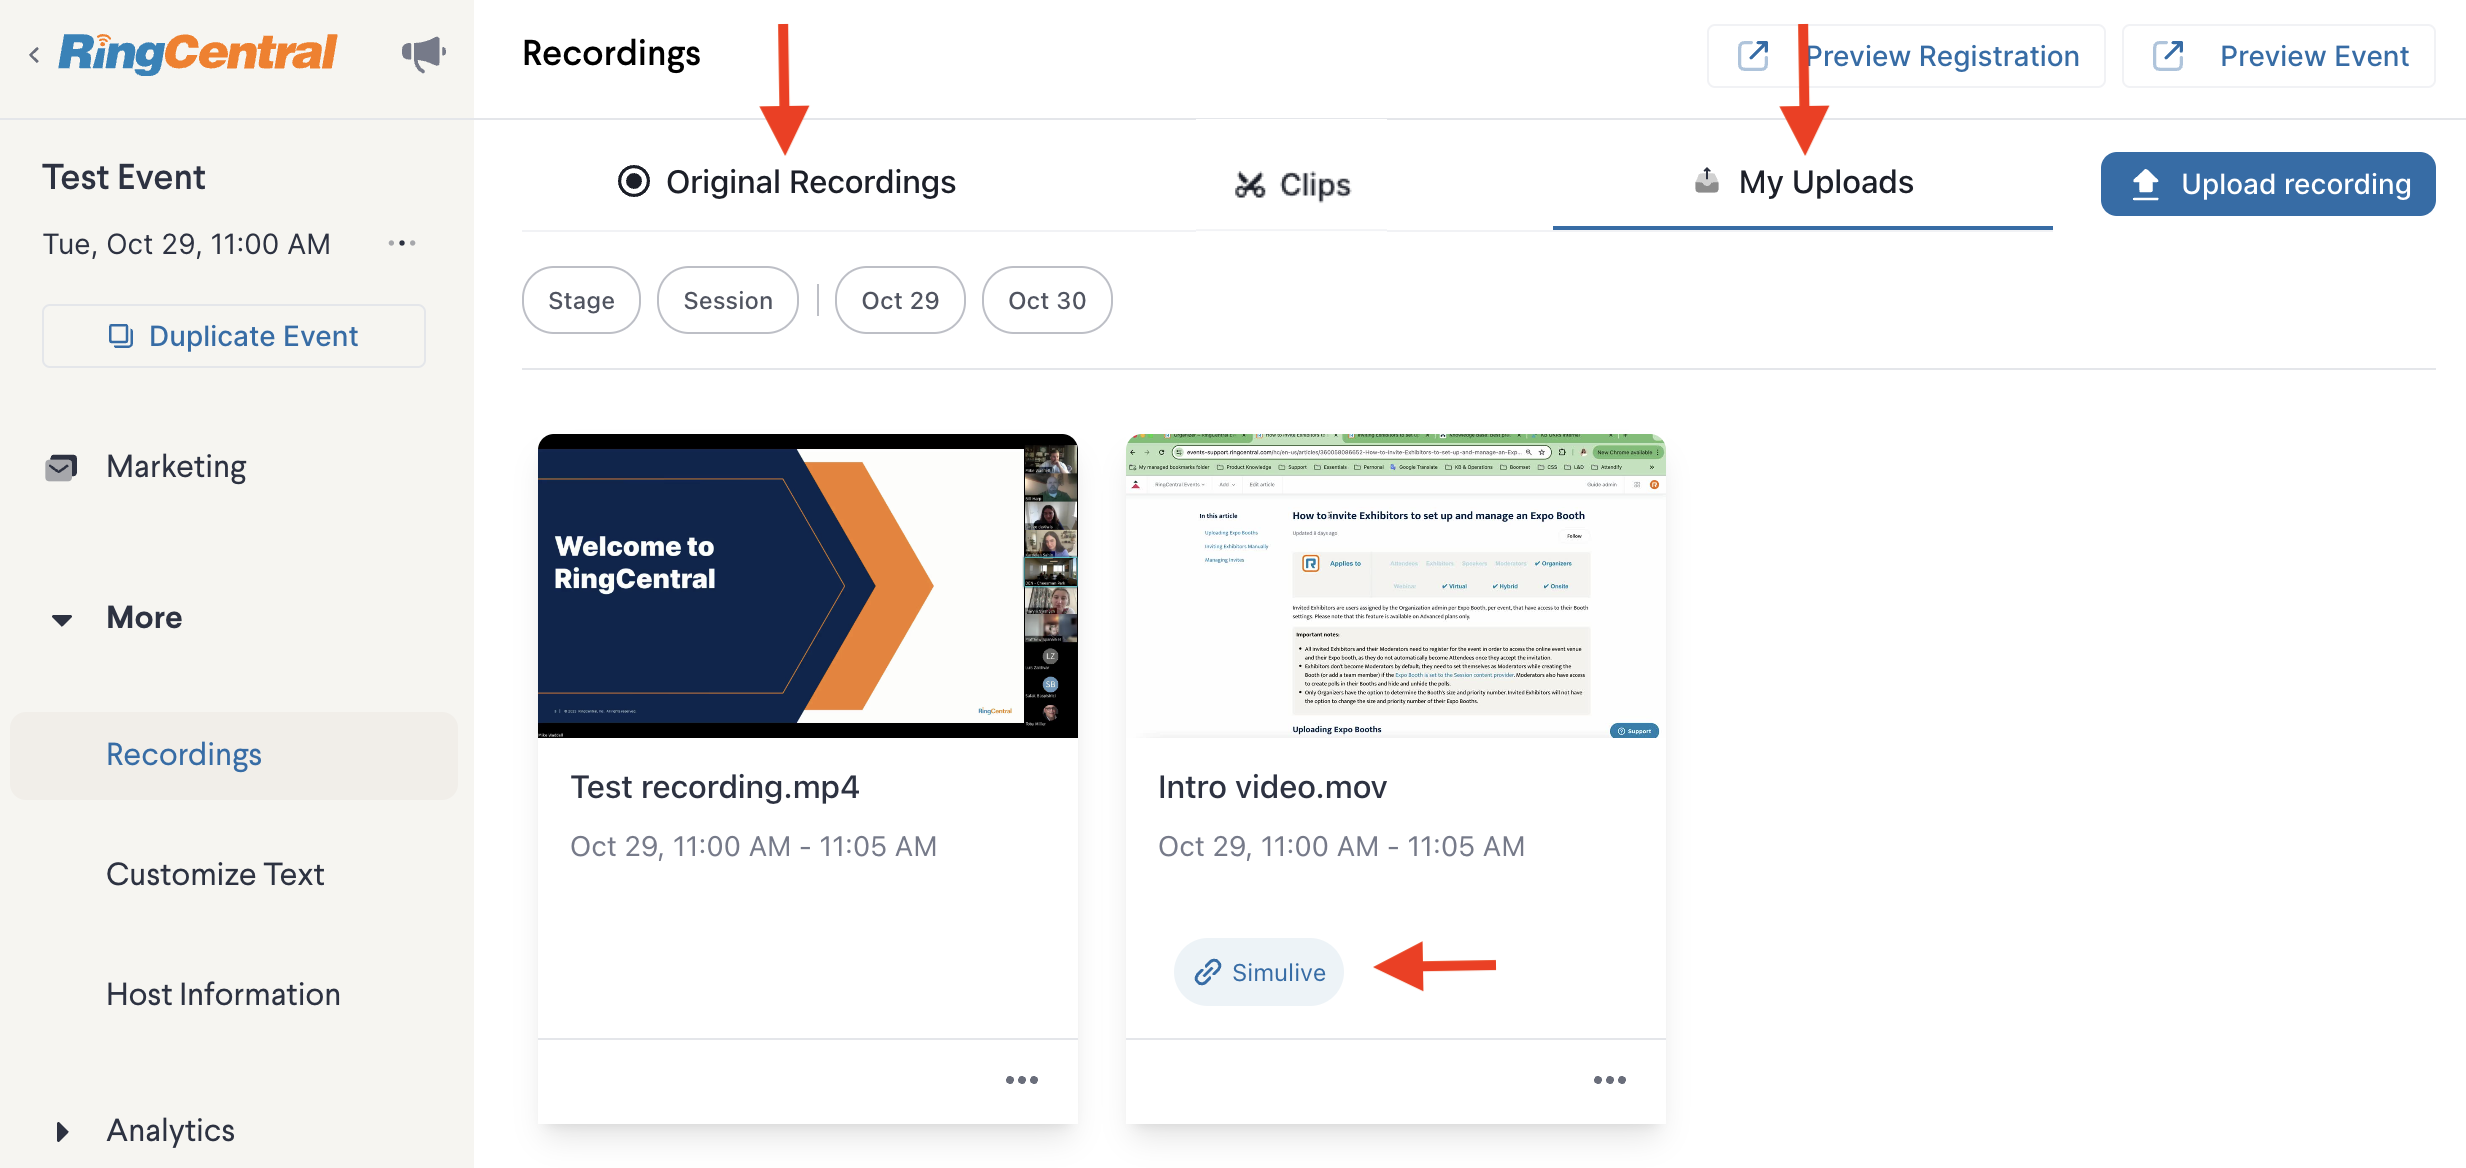Open the more options menu for Intro video.mov
Image resolution: width=2466 pixels, height=1168 pixels.
(x=1610, y=1080)
